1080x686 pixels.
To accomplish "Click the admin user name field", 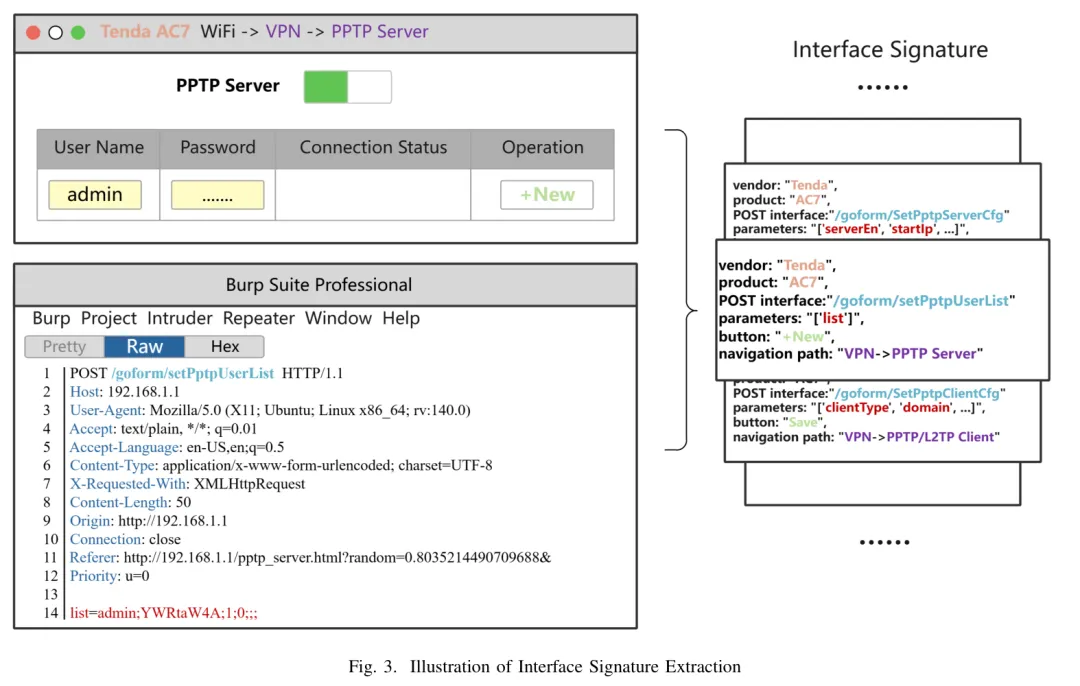I will click(95, 195).
